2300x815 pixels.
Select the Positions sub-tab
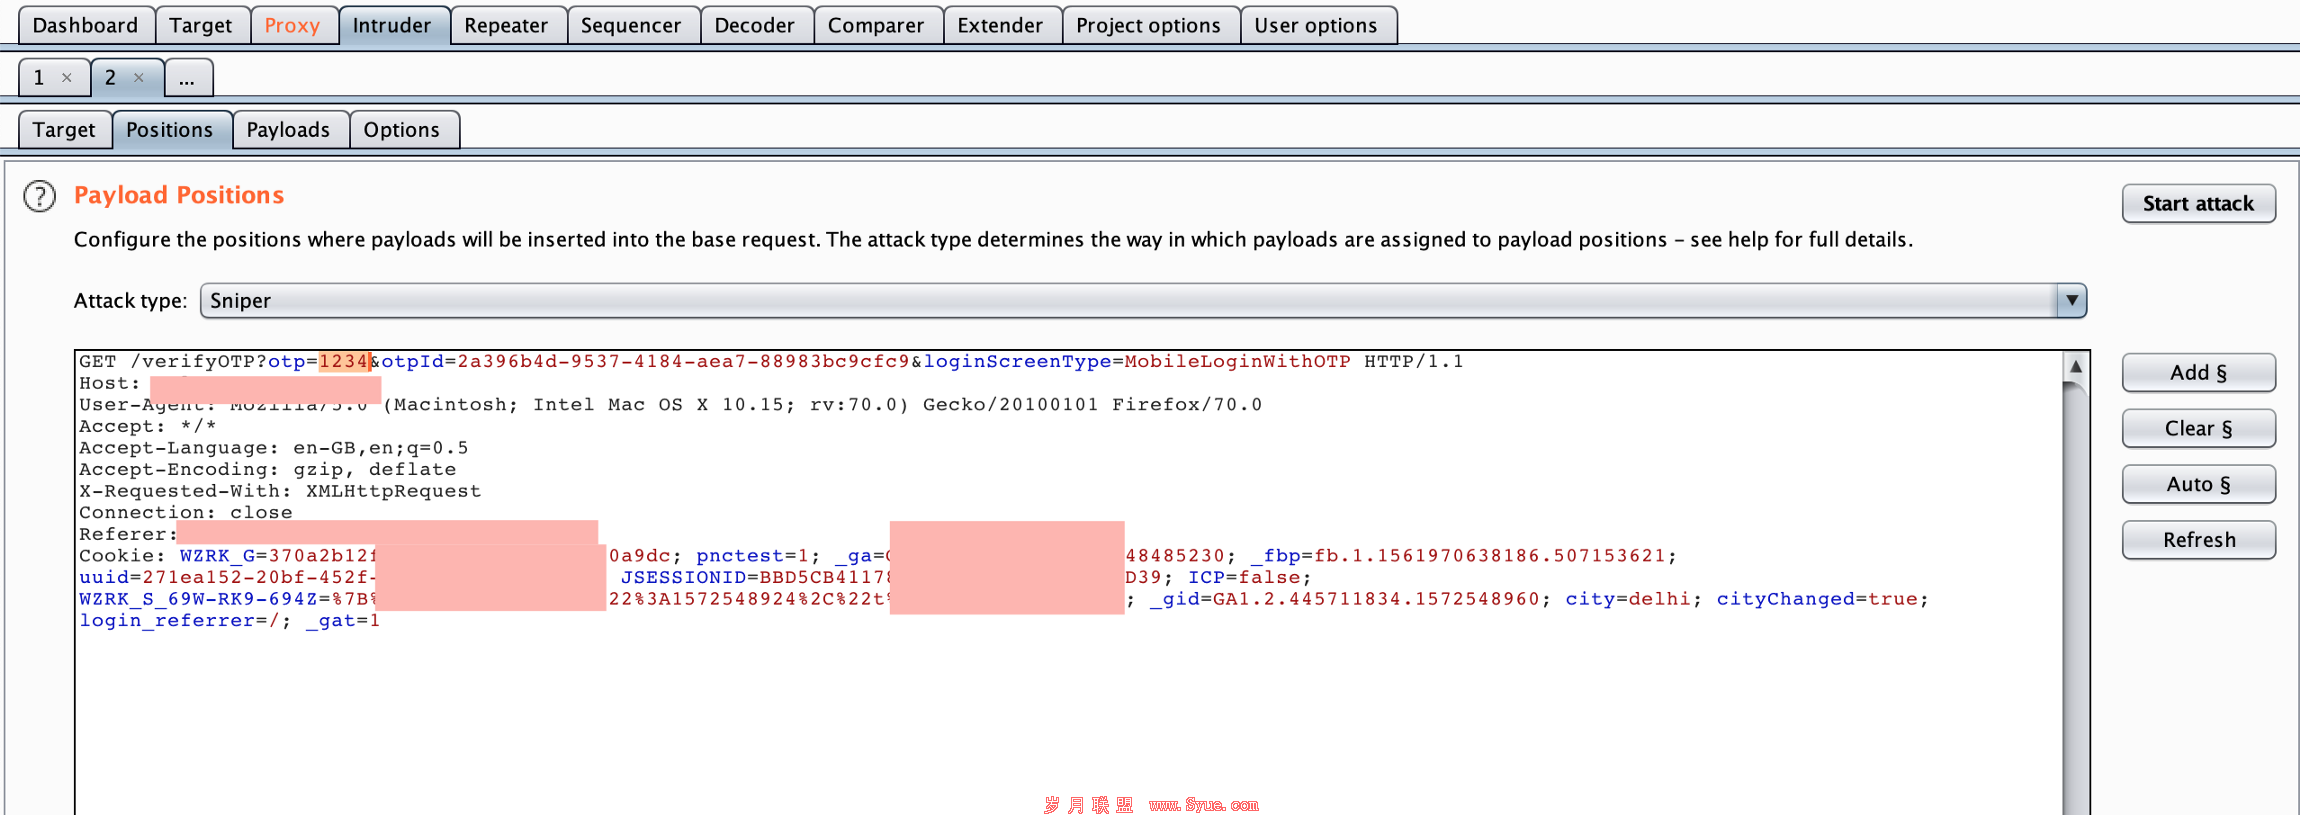point(170,130)
